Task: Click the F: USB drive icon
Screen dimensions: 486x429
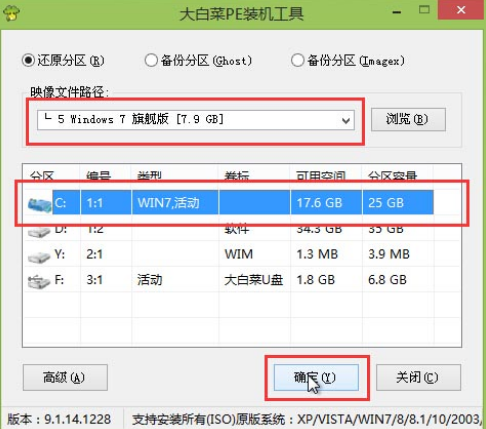Action: click(39, 281)
